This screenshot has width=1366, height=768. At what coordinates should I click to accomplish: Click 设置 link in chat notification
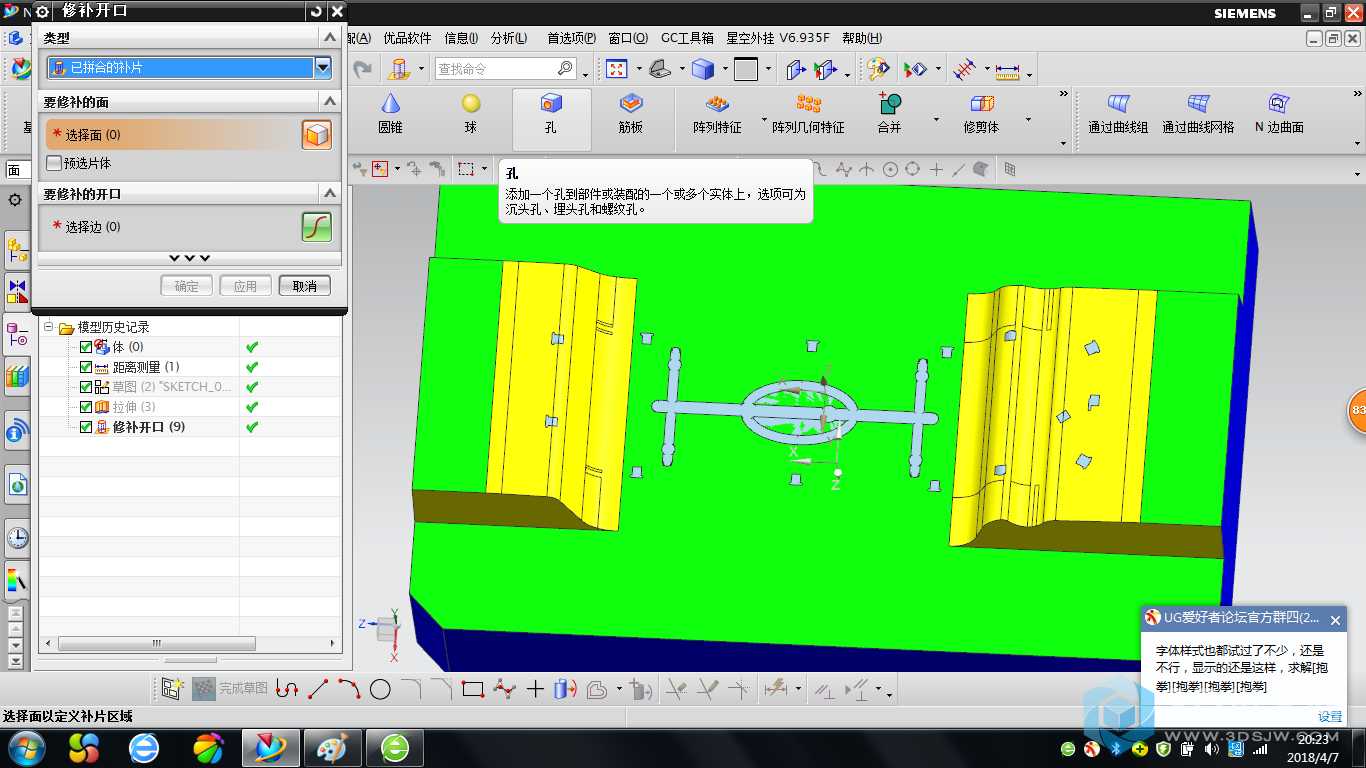click(1330, 716)
